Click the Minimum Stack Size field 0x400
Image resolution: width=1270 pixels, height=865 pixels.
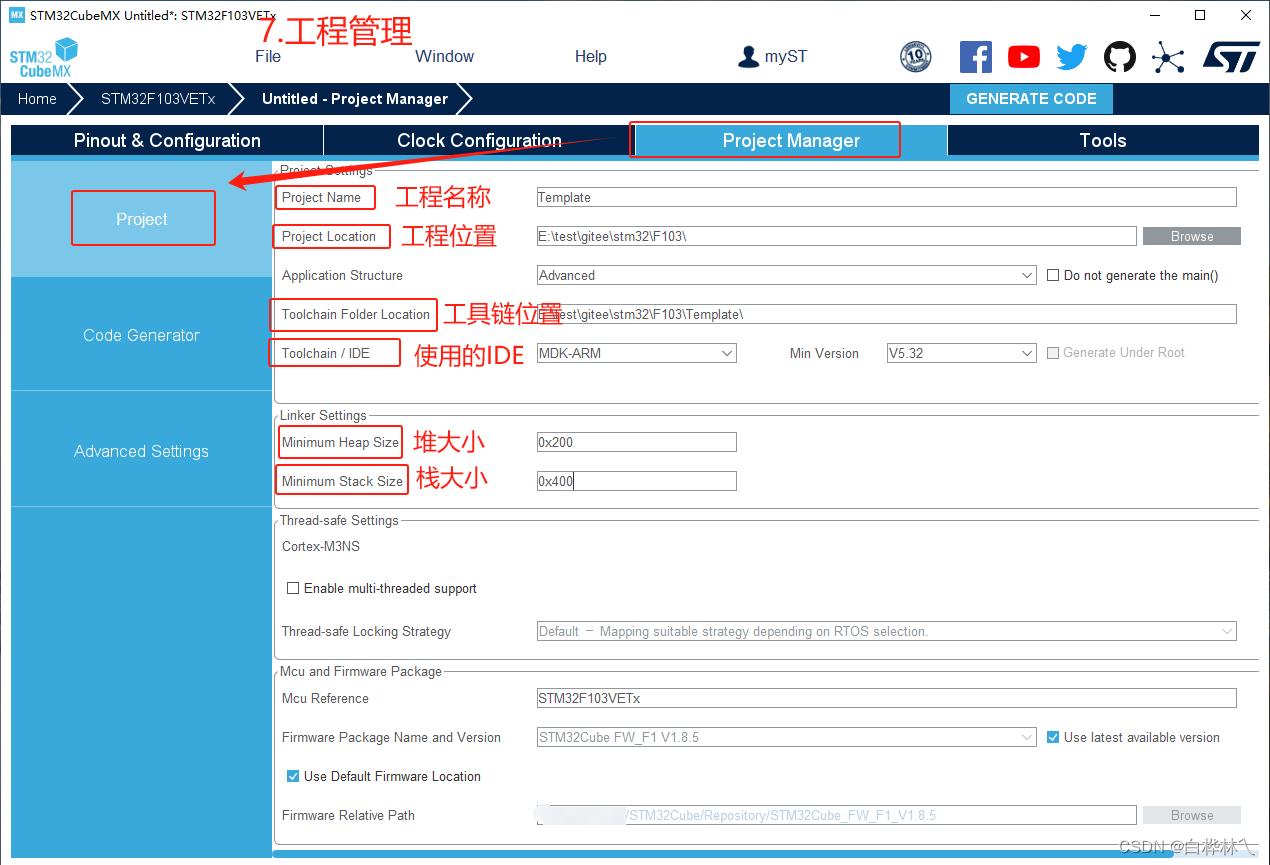coord(637,481)
